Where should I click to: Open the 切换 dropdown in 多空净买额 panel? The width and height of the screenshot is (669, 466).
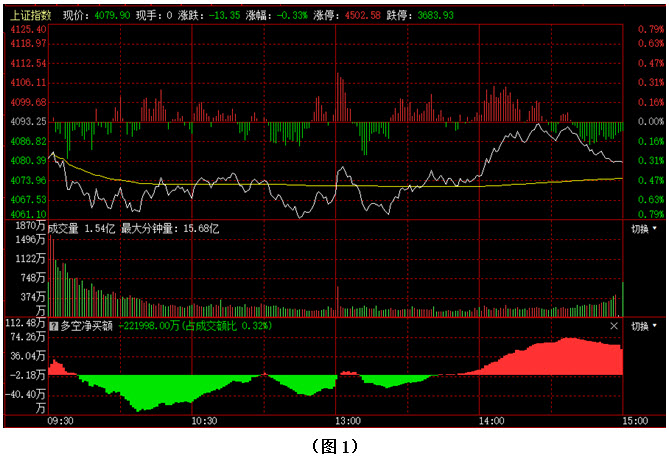click(x=644, y=326)
